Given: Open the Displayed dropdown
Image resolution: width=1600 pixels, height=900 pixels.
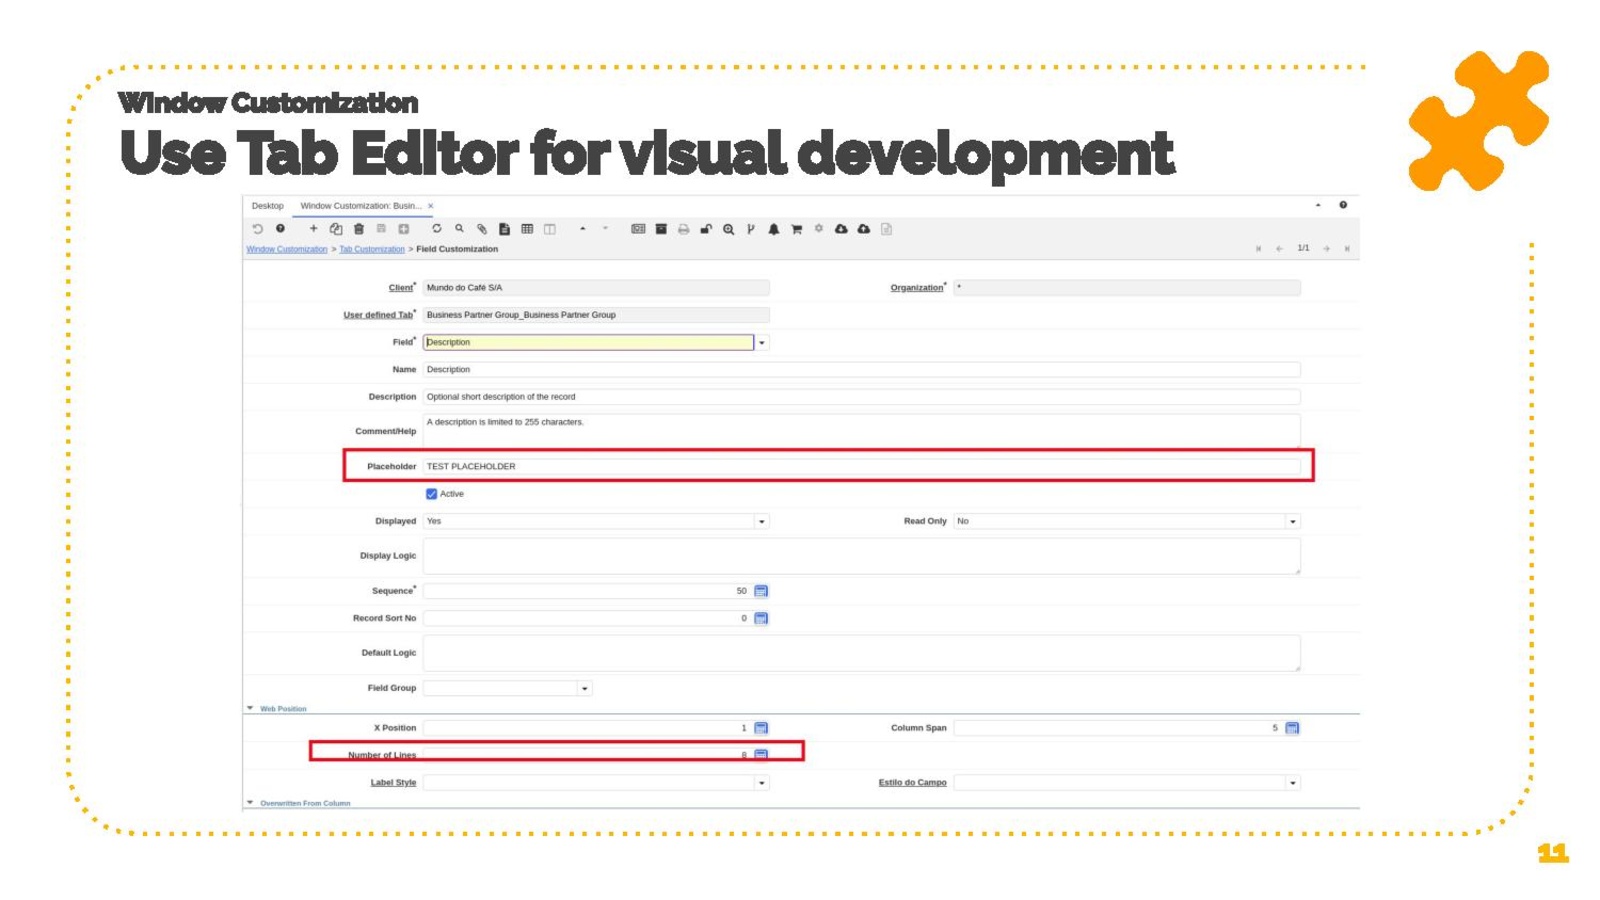Looking at the screenshot, I should click(x=762, y=522).
